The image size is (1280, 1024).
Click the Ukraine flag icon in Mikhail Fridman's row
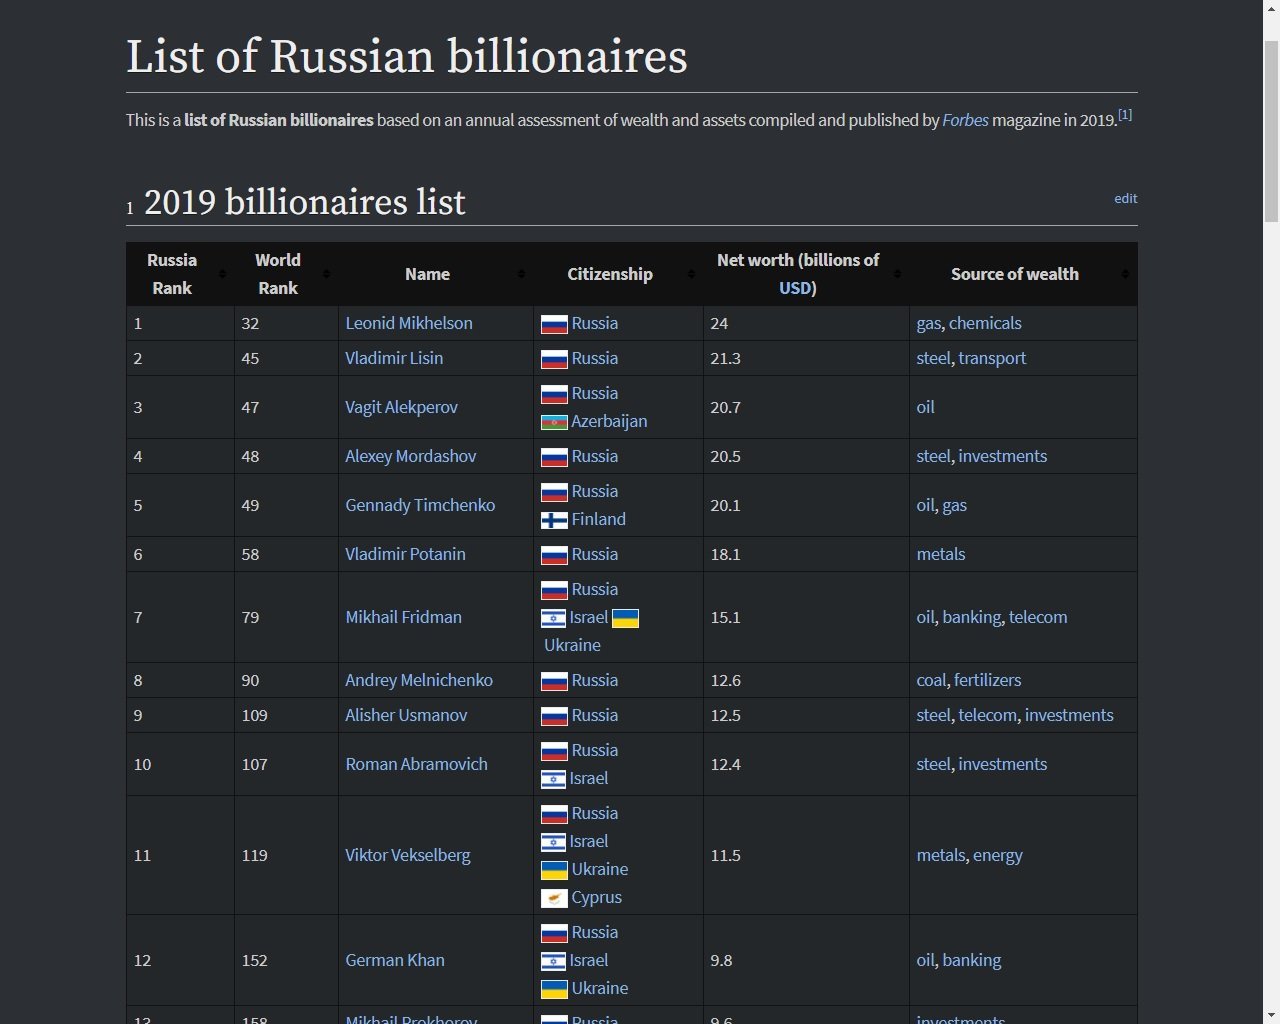[625, 618]
